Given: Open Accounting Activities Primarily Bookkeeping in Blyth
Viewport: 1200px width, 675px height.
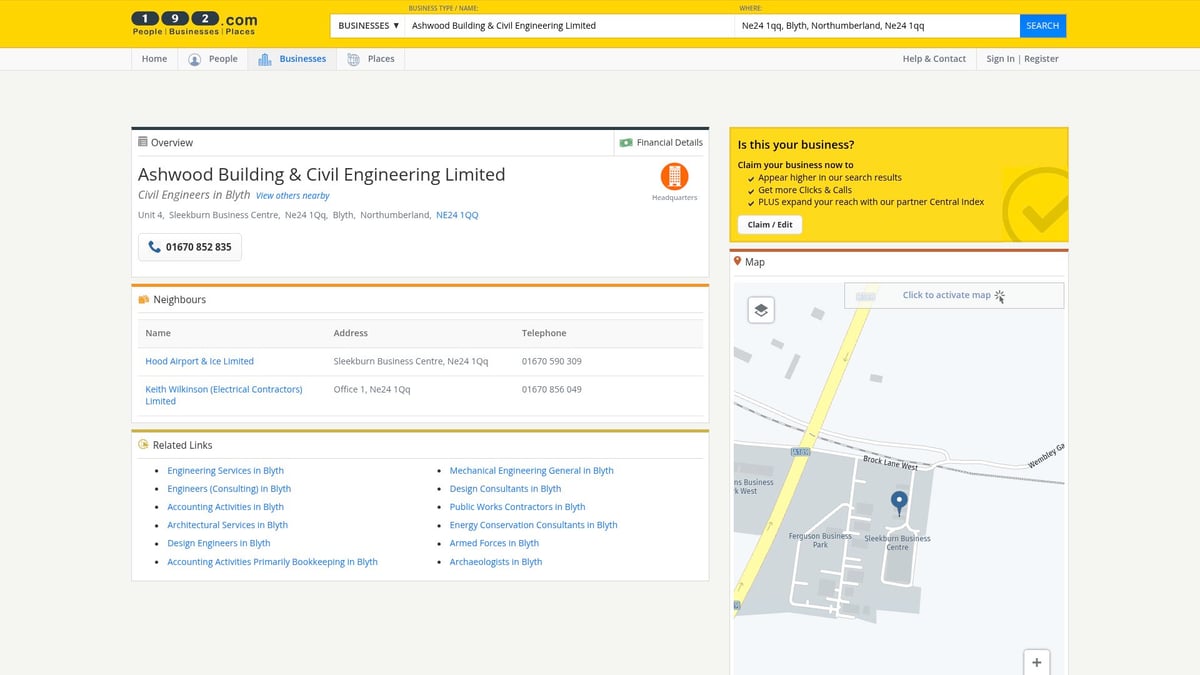Looking at the screenshot, I should [x=272, y=562].
